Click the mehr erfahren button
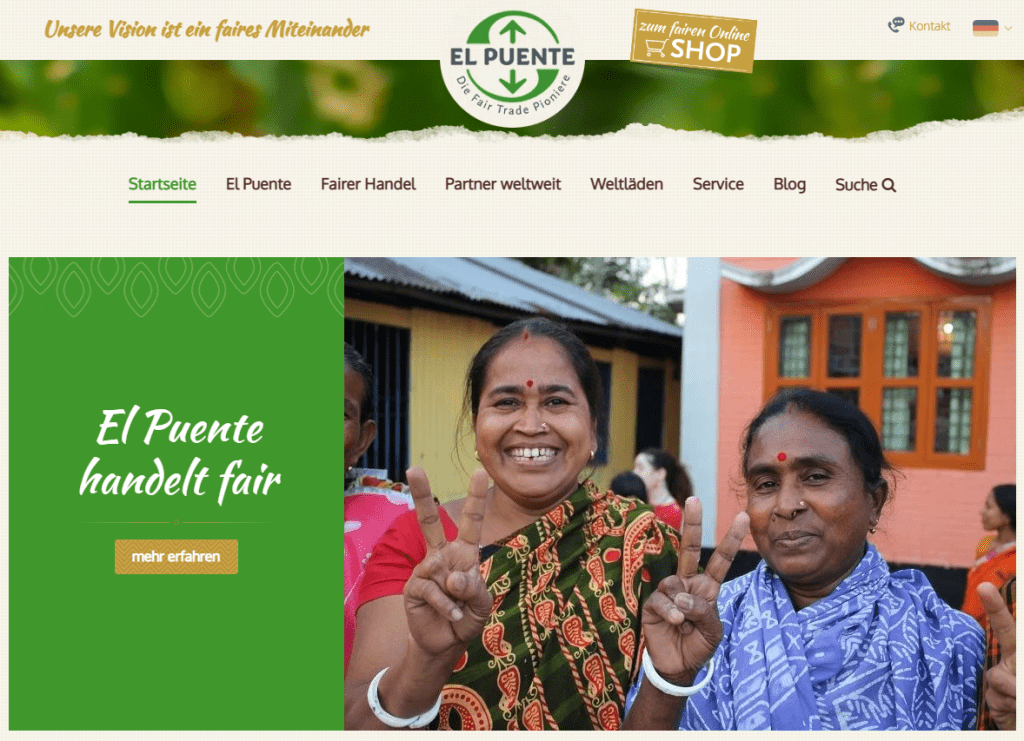1024x741 pixels. [176, 556]
